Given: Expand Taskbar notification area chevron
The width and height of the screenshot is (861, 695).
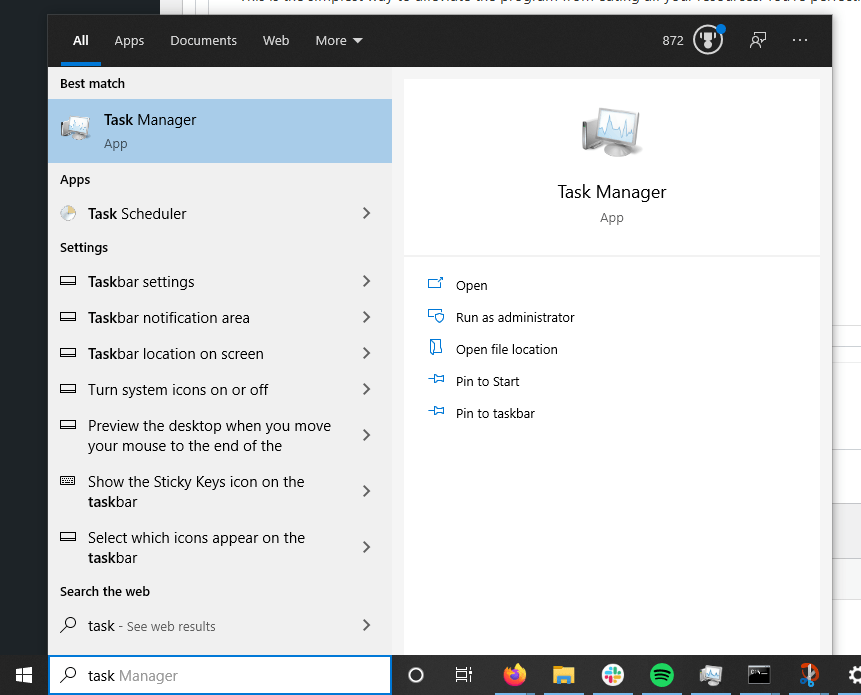Looking at the screenshot, I should coord(366,317).
